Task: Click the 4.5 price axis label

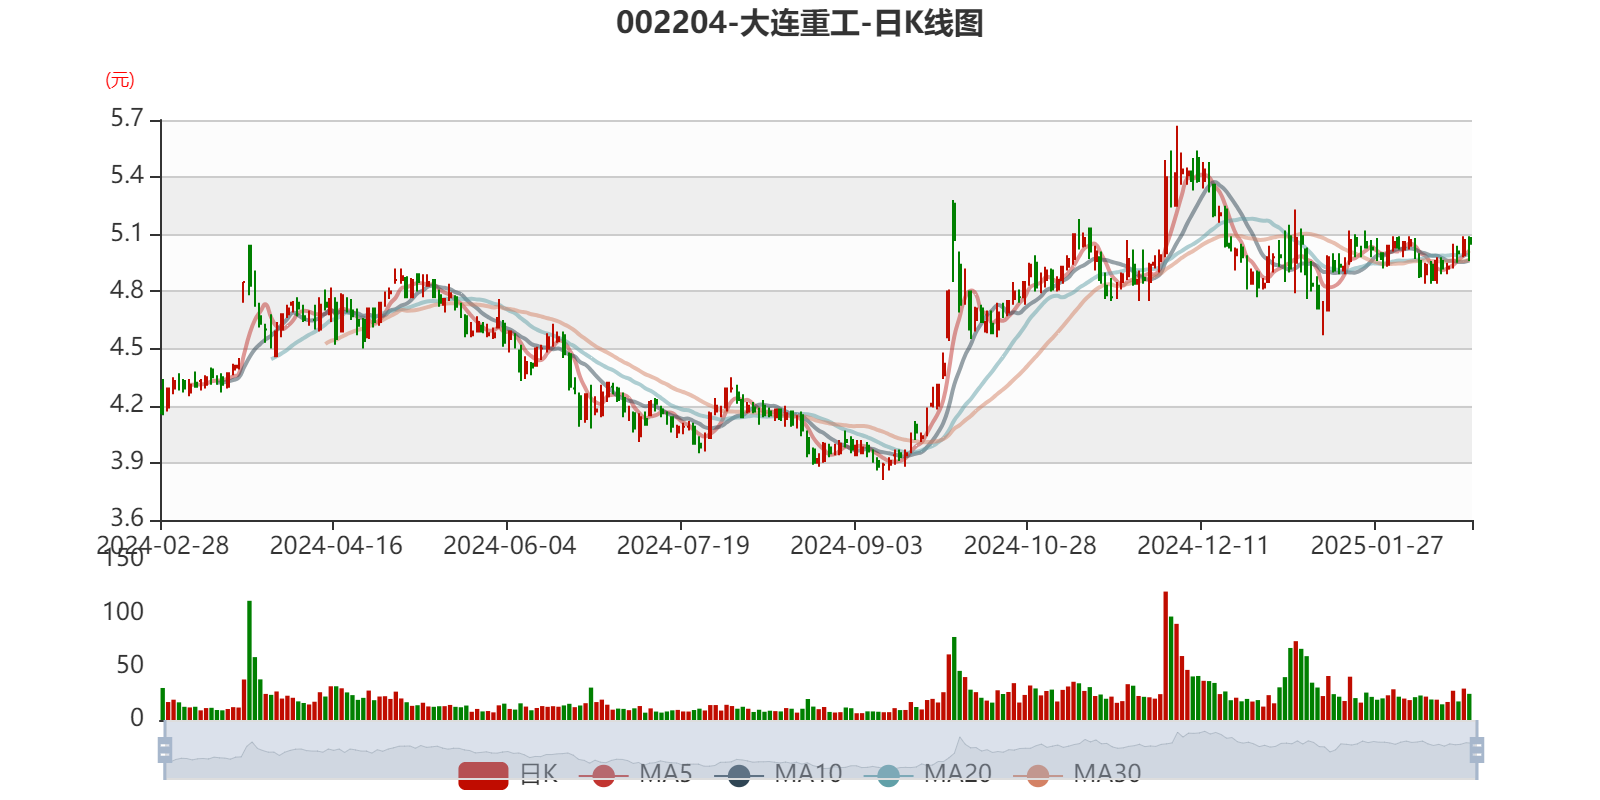Action: (127, 347)
